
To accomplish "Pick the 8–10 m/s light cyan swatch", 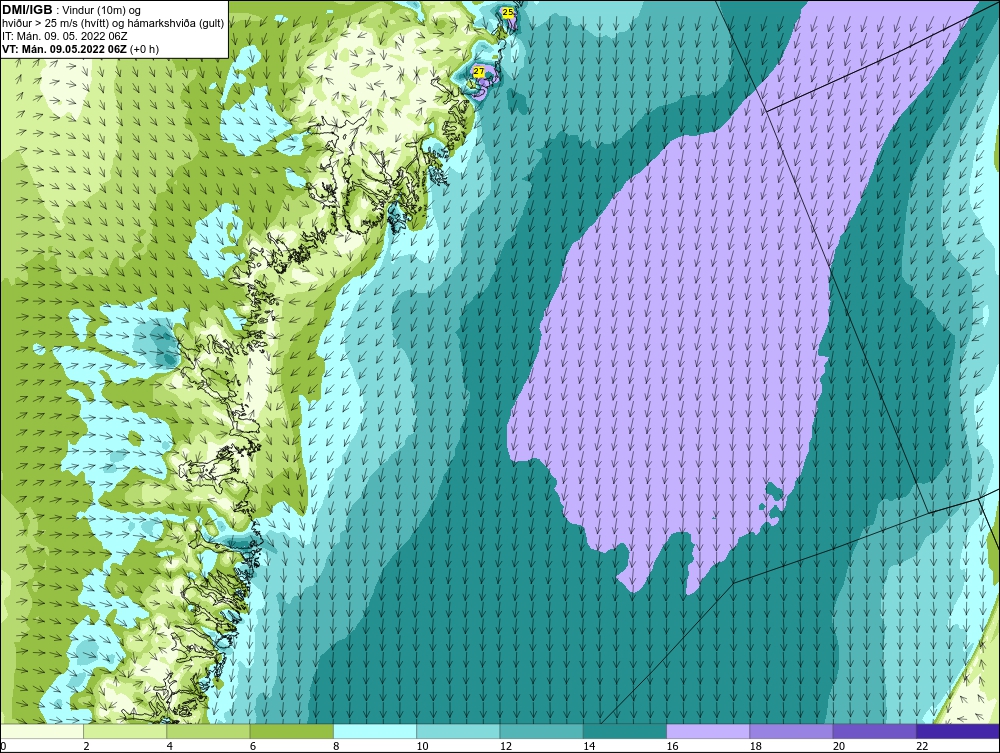I will [375, 731].
